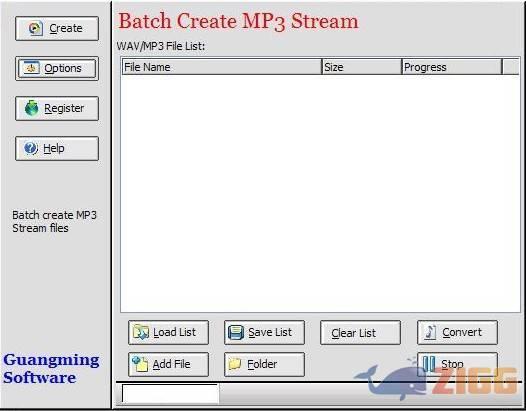Click the Add File document icon

(140, 364)
